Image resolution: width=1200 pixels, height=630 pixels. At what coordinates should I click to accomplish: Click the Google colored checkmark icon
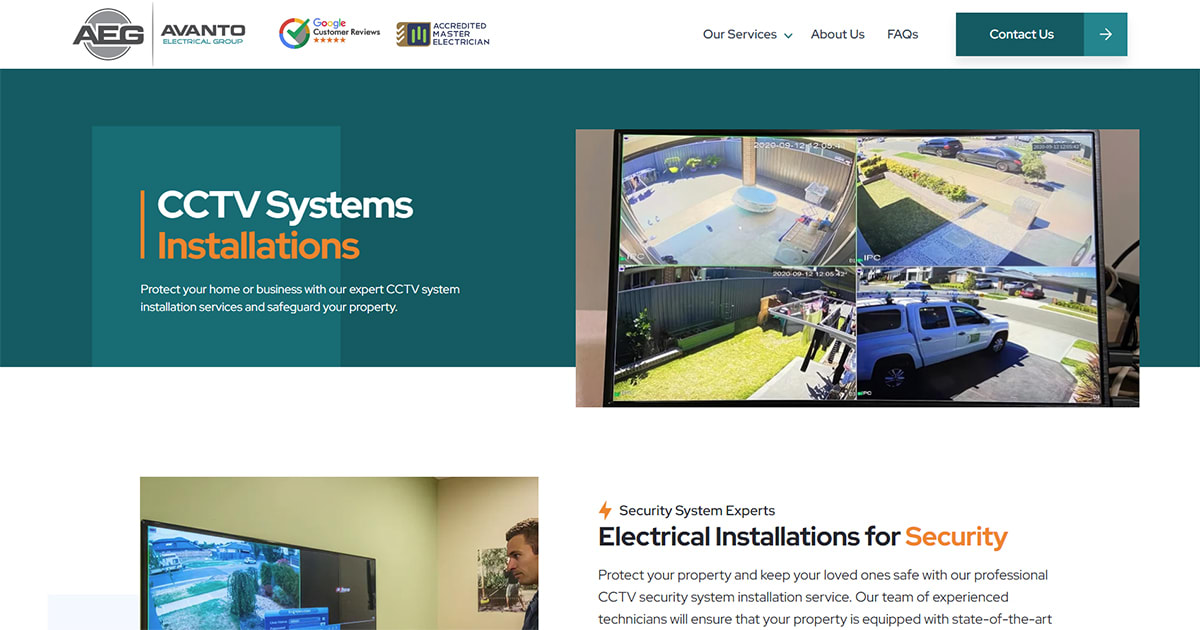point(293,31)
